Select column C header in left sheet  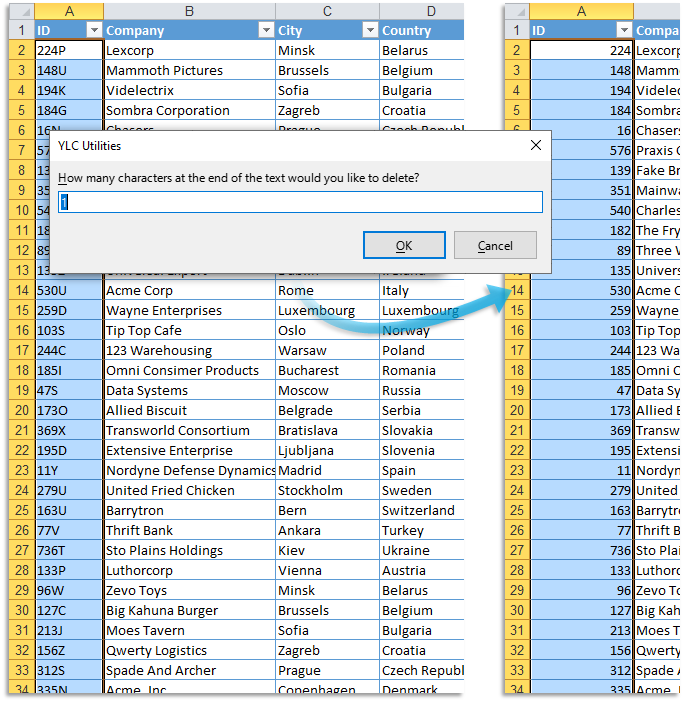(327, 11)
